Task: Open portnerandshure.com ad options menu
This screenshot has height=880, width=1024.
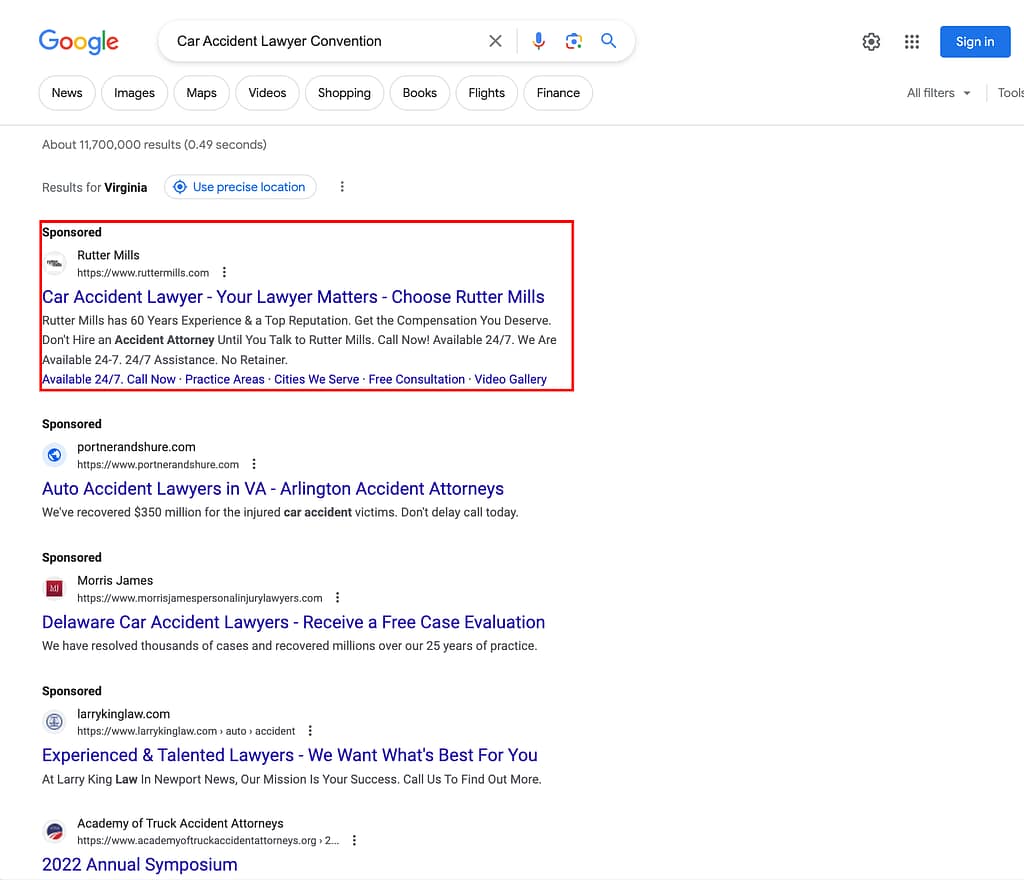Action: [254, 464]
